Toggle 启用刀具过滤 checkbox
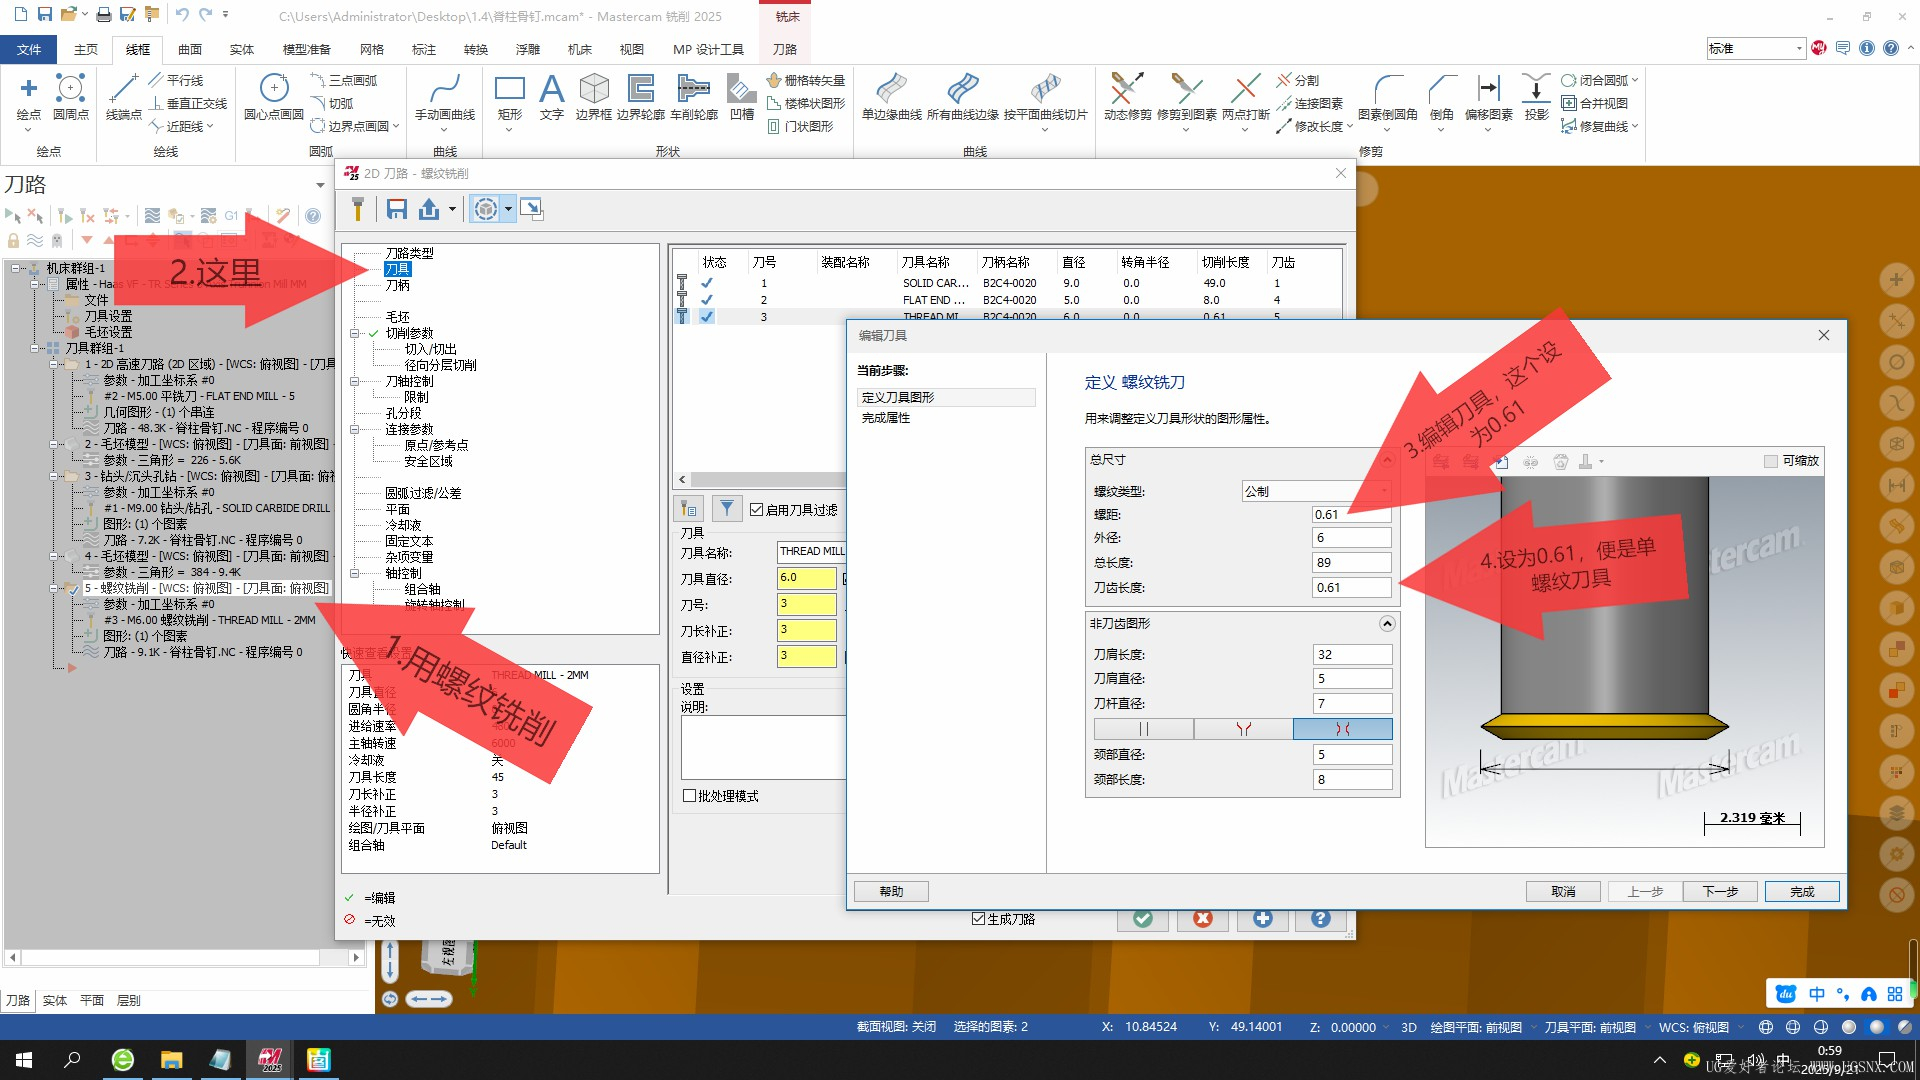This screenshot has width=1920, height=1080. coord(757,510)
